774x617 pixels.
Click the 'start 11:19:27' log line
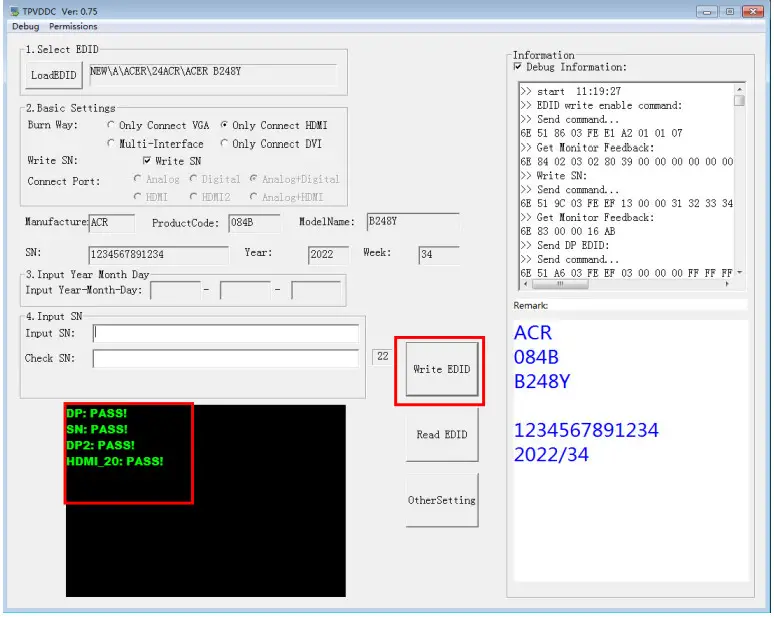click(571, 91)
